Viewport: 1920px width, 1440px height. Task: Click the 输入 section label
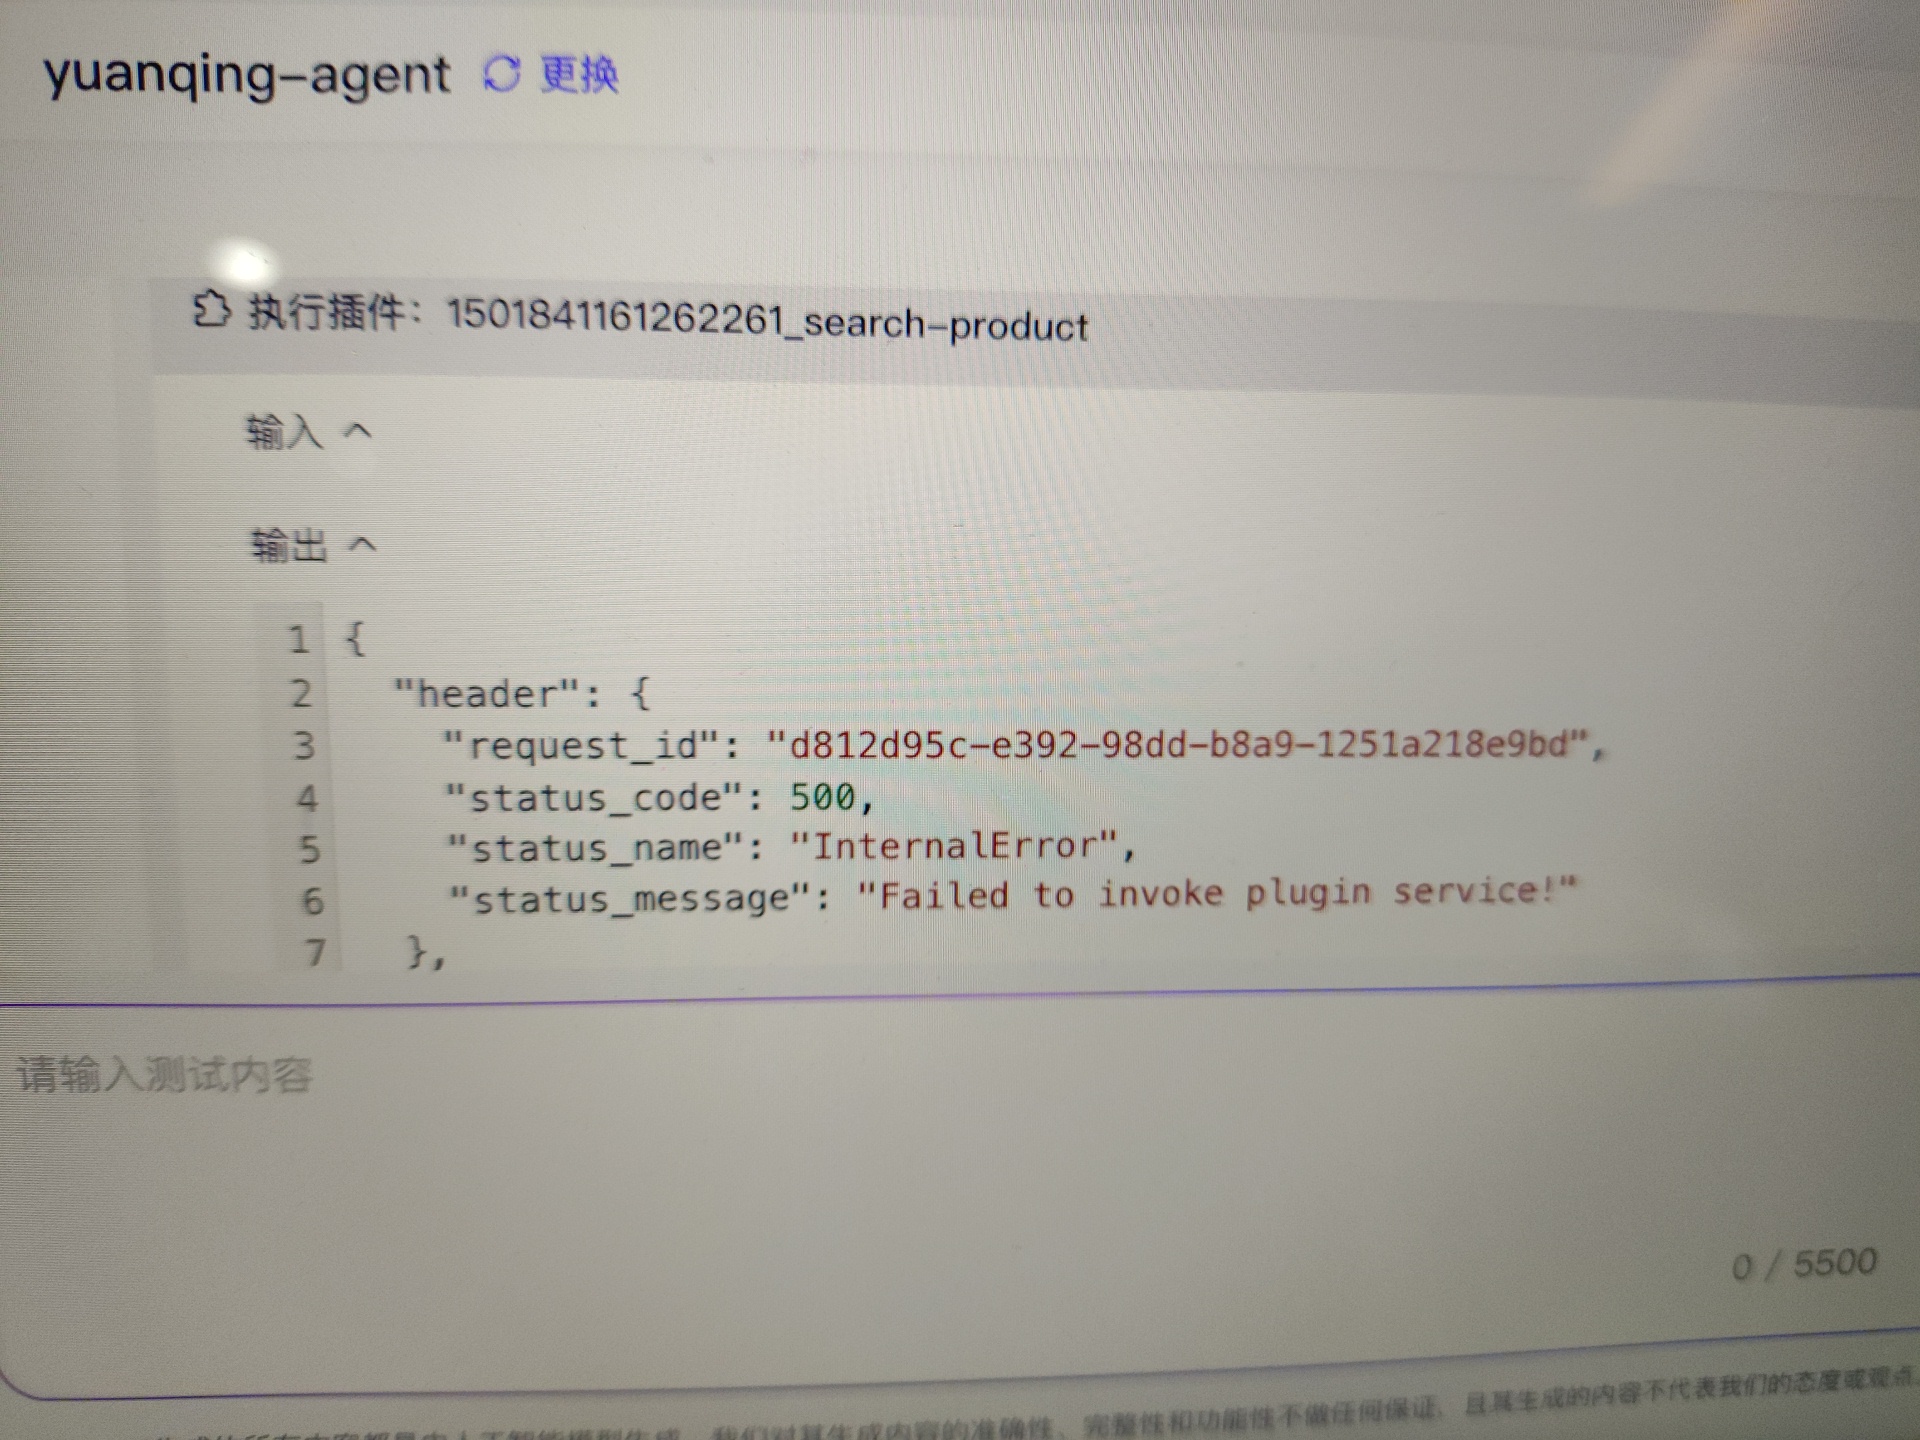[x=284, y=432]
